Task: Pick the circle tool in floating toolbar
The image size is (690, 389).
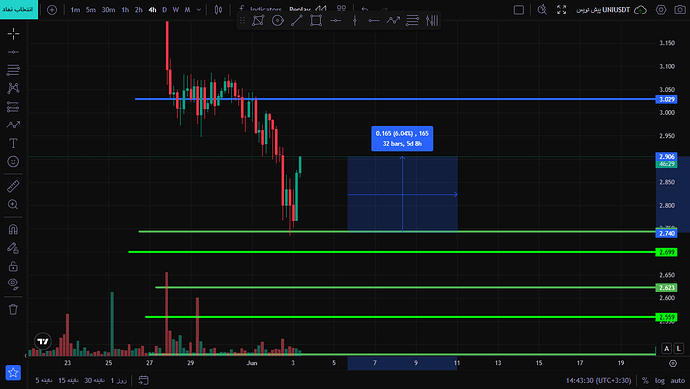Action: coord(278,20)
